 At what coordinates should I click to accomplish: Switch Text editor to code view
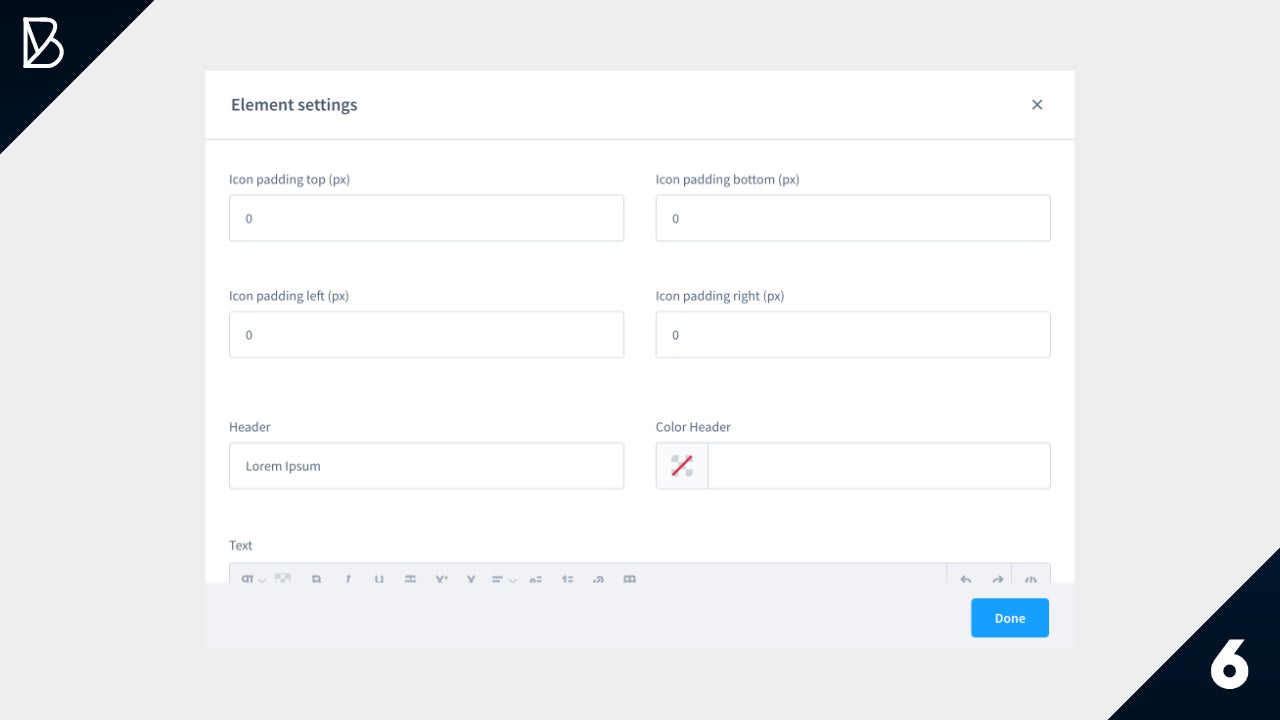coord(1031,578)
